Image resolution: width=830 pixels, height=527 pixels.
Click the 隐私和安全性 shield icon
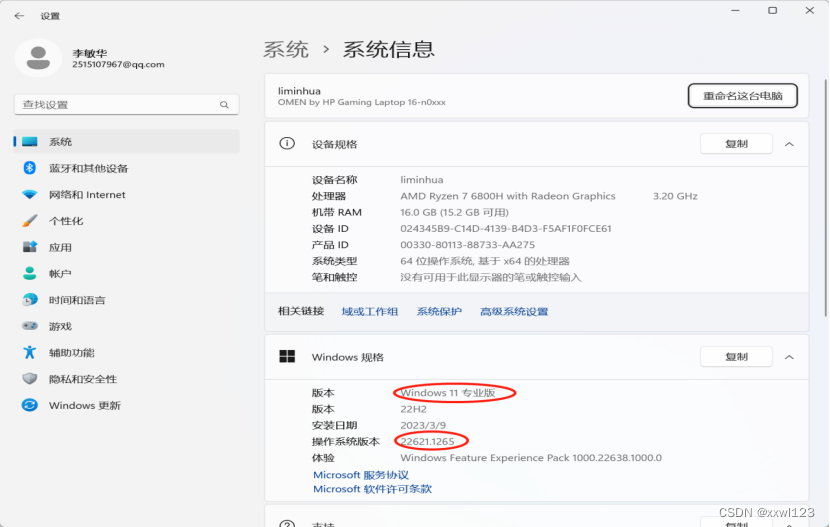[x=30, y=378]
